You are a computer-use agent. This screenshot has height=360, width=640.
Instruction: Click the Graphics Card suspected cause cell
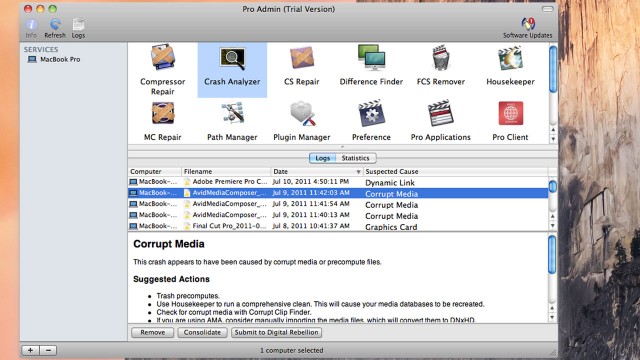[391, 227]
